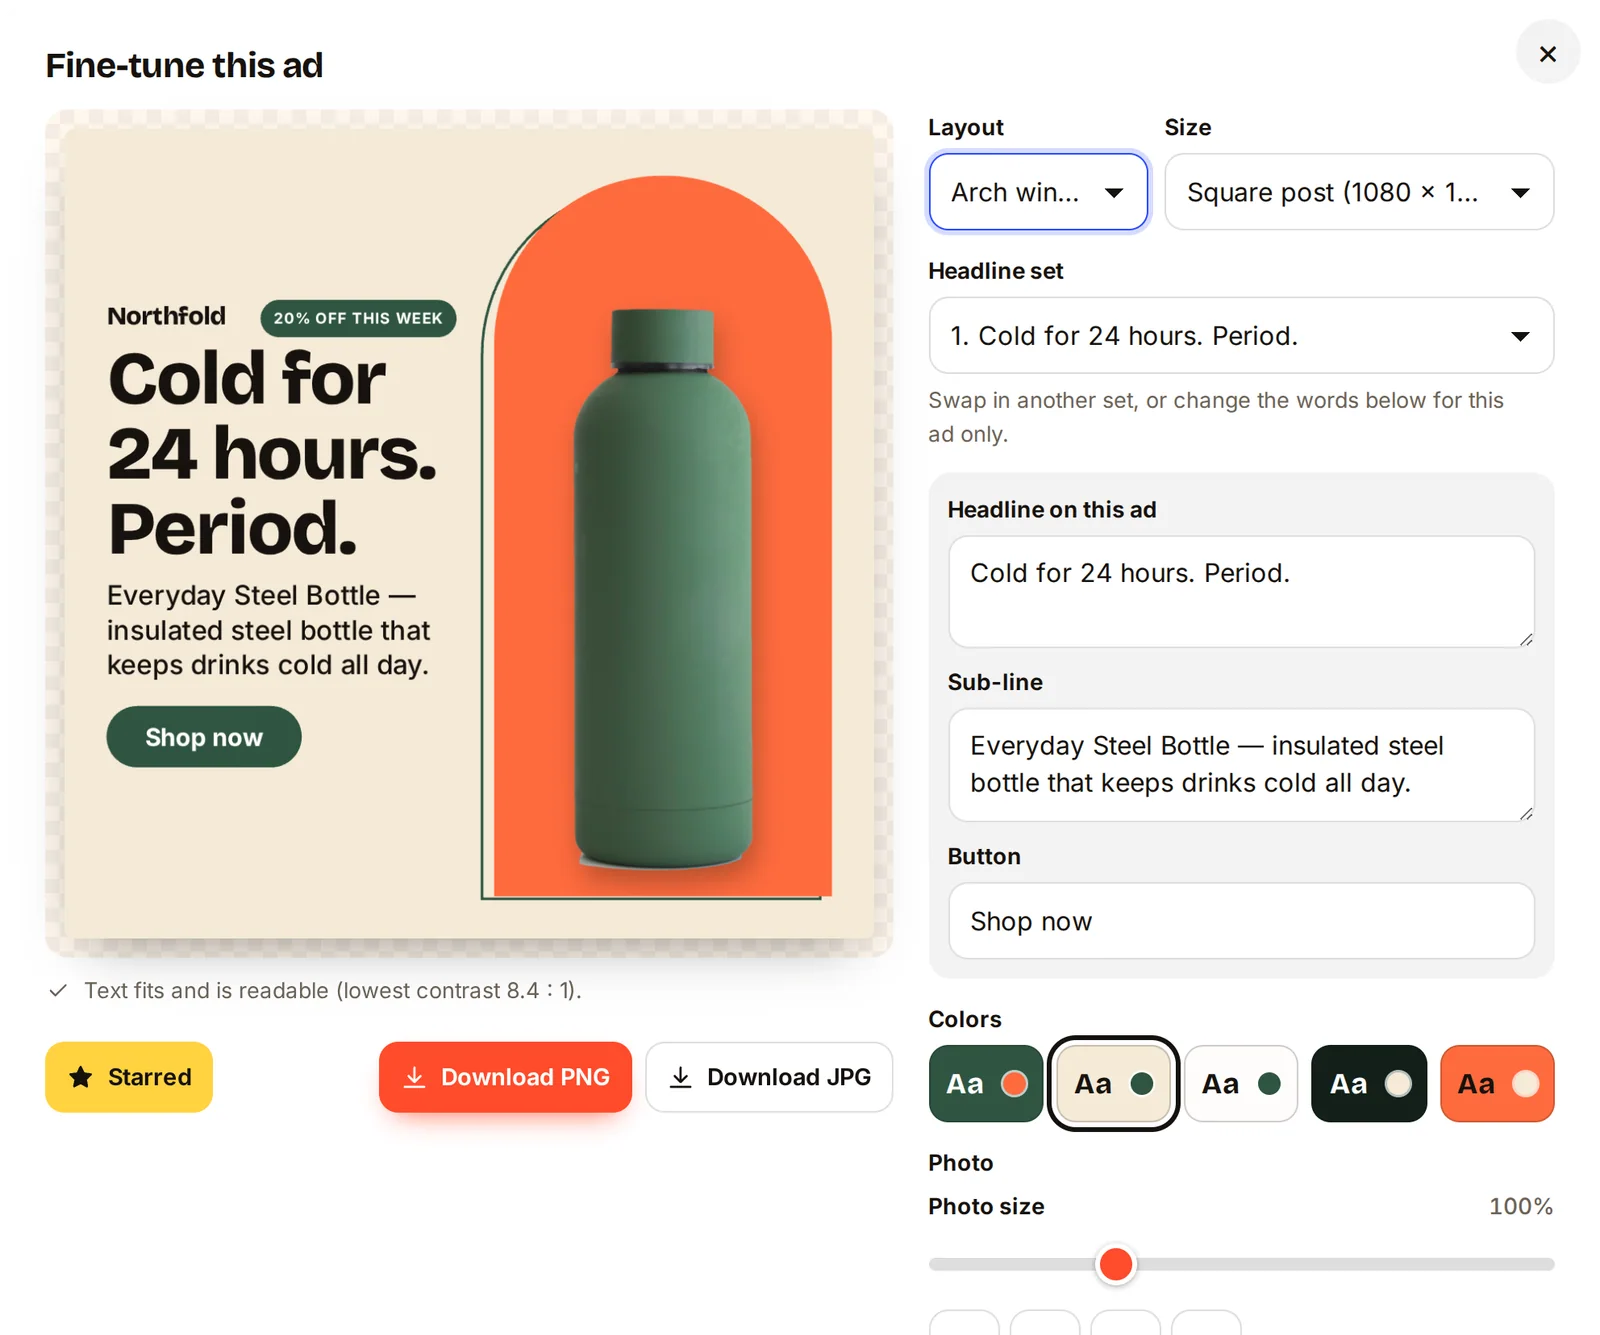Click the 'Everyday Steel Bottle' sub-line in preview
This screenshot has height=1335, width=1600.
(268, 630)
